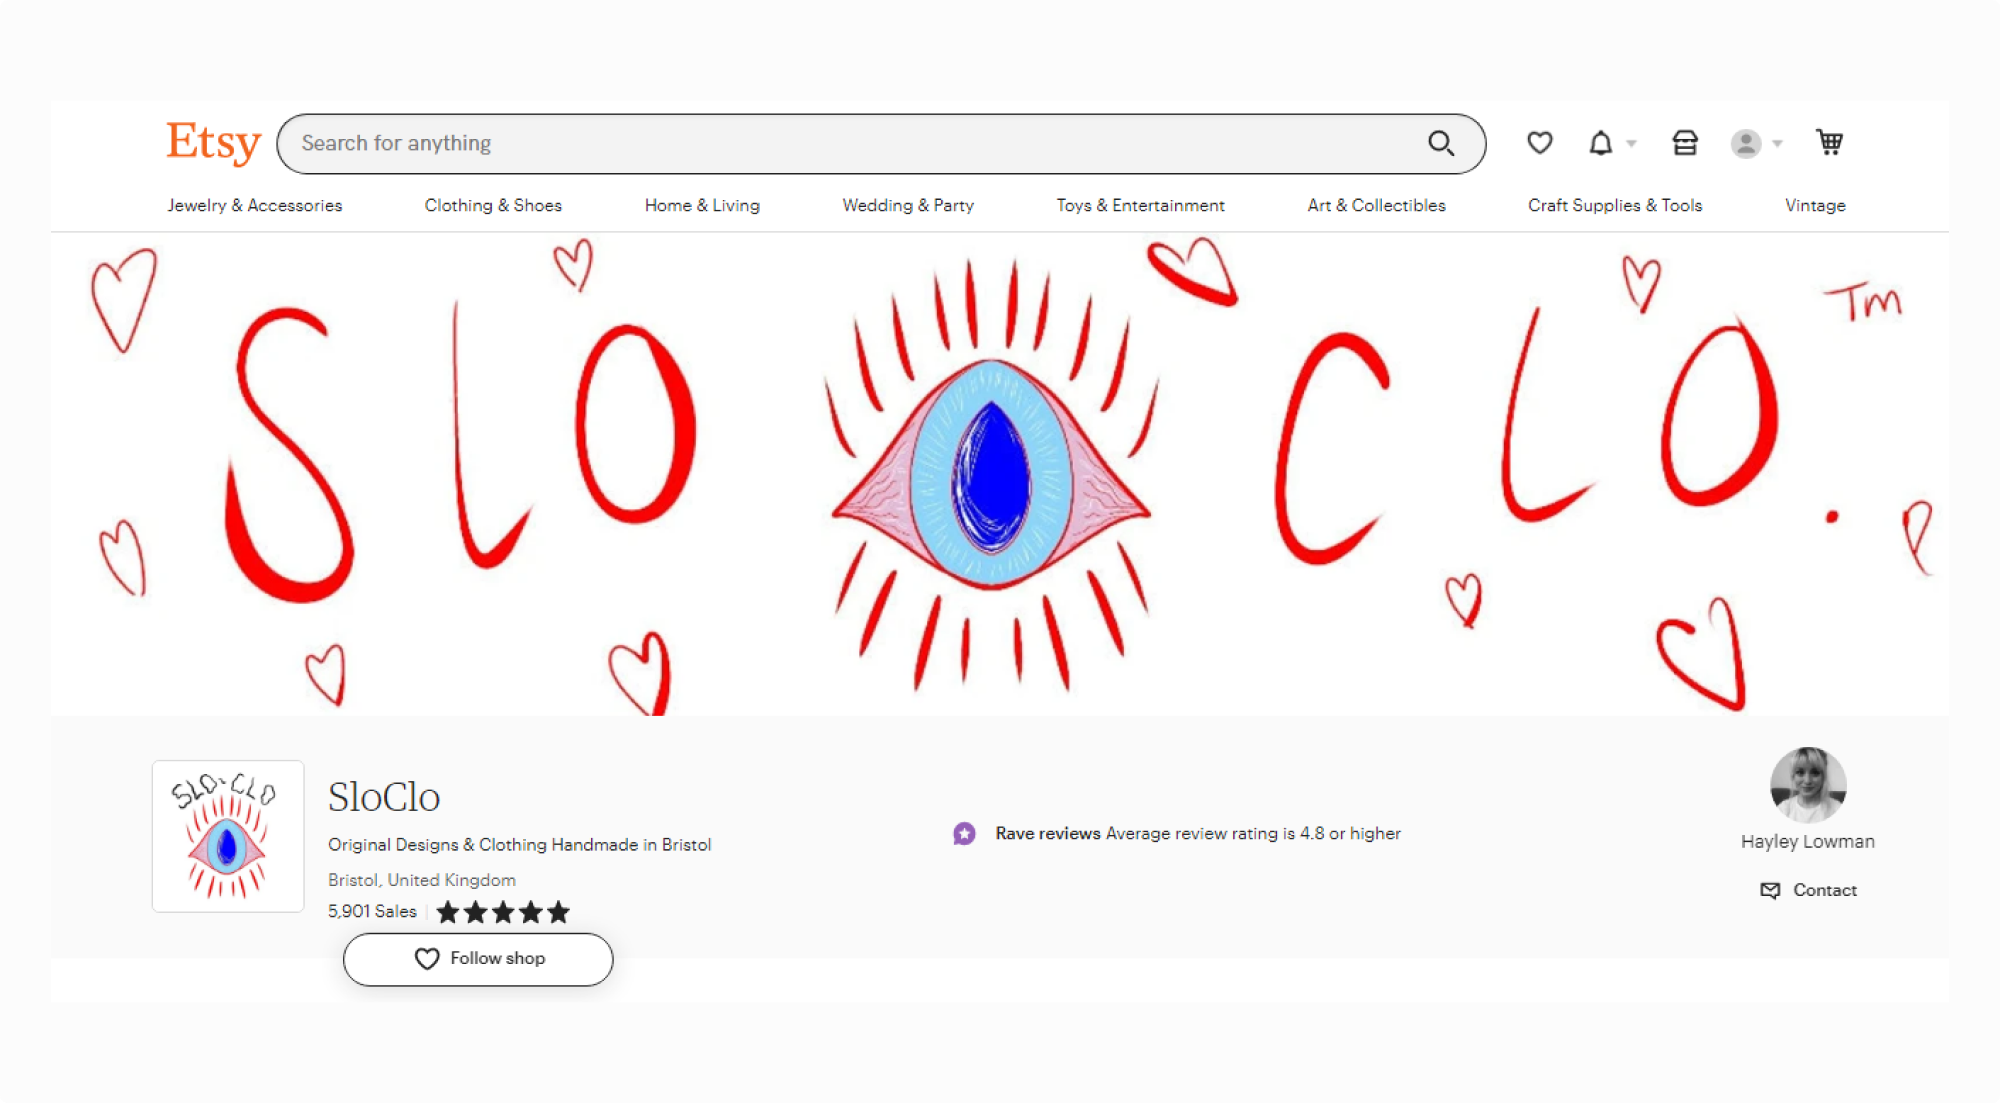The height and width of the screenshot is (1103, 2000).
Task: Click the Rave reviews badge icon
Action: pyautogui.click(x=964, y=833)
